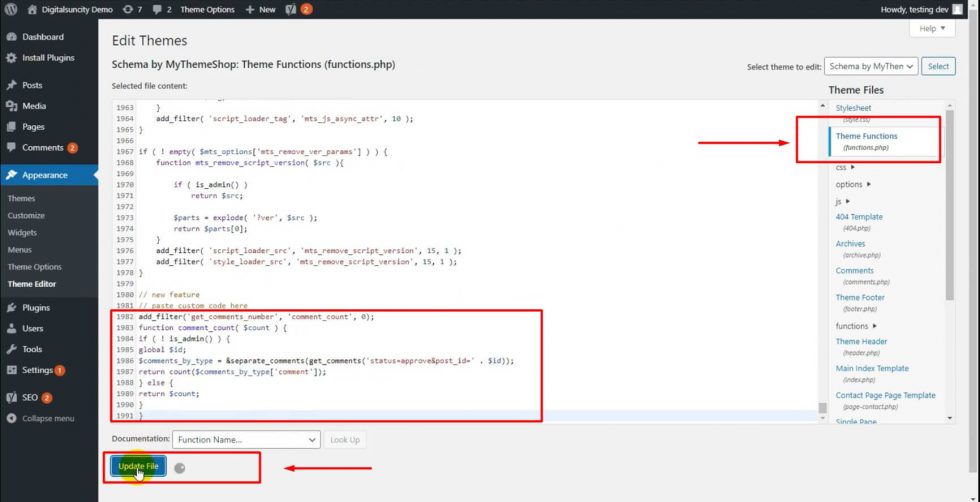980x502 pixels.
Task: Click into code line 1991
Action: tap(478, 415)
